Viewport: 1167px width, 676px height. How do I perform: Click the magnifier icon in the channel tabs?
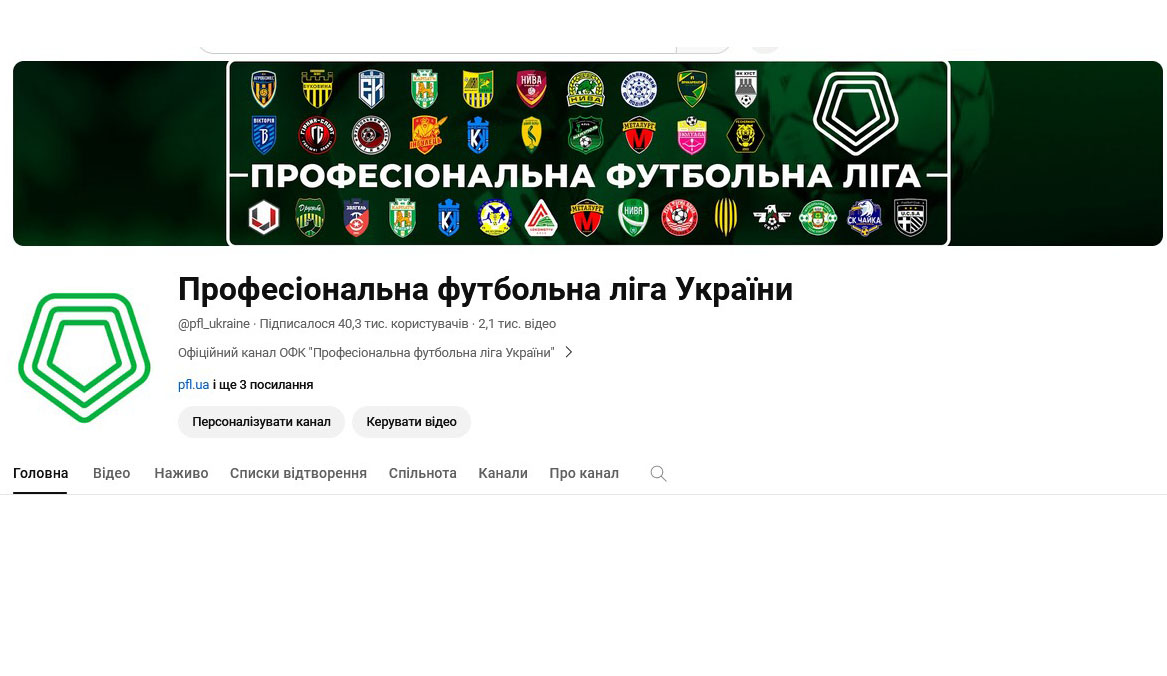tap(658, 474)
